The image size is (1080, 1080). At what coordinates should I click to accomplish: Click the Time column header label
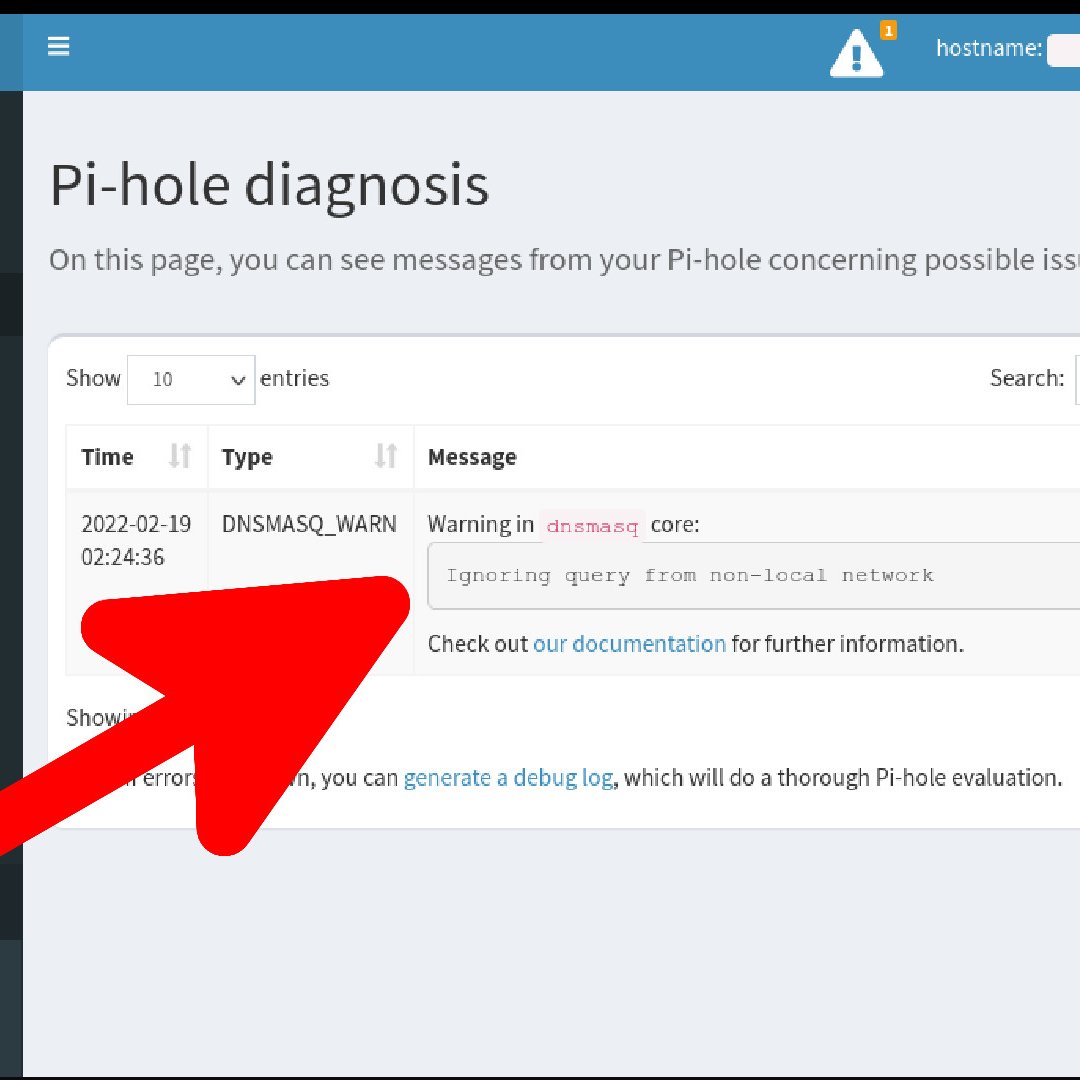(x=108, y=457)
